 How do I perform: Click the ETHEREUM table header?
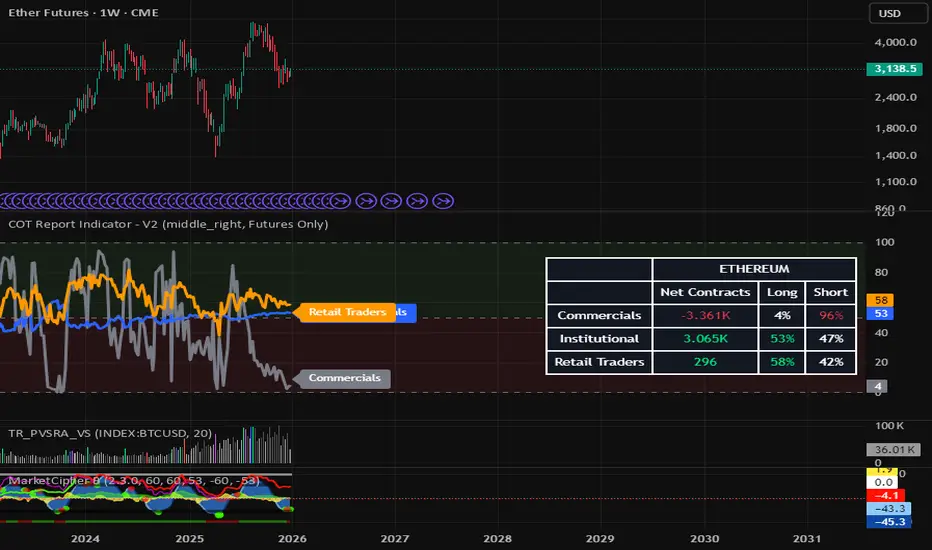[754, 269]
